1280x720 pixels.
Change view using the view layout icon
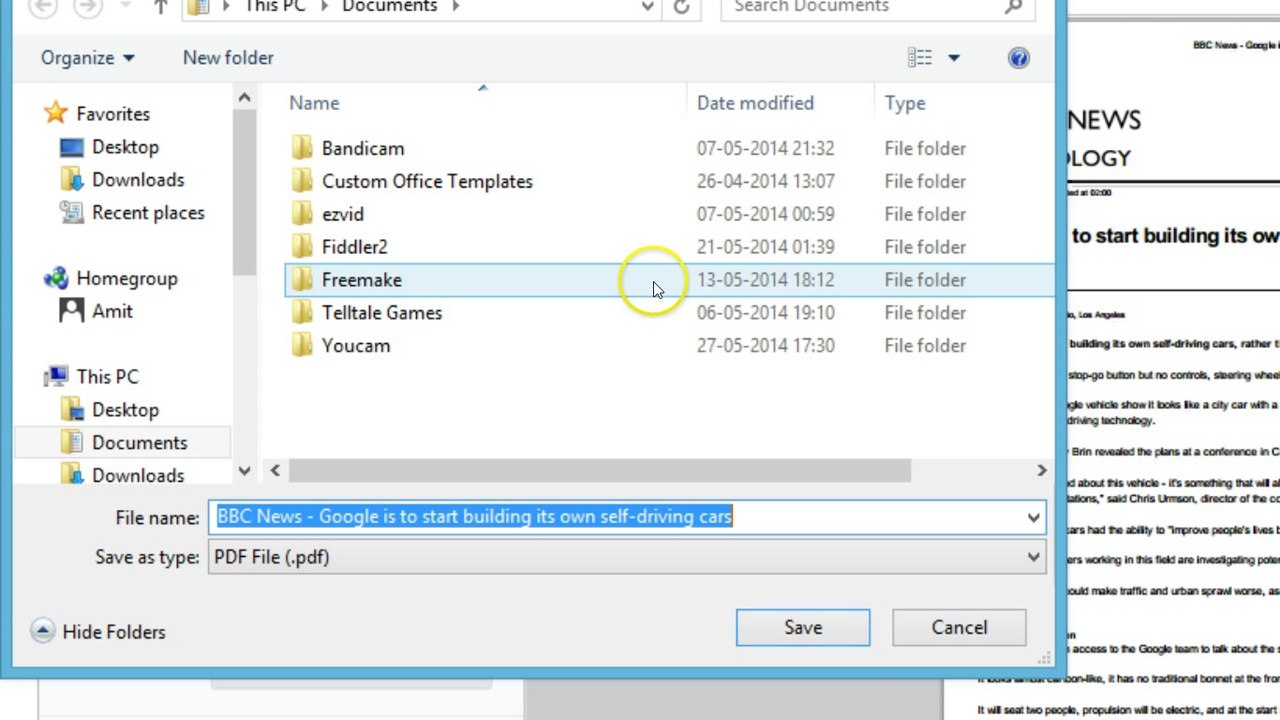click(x=920, y=58)
